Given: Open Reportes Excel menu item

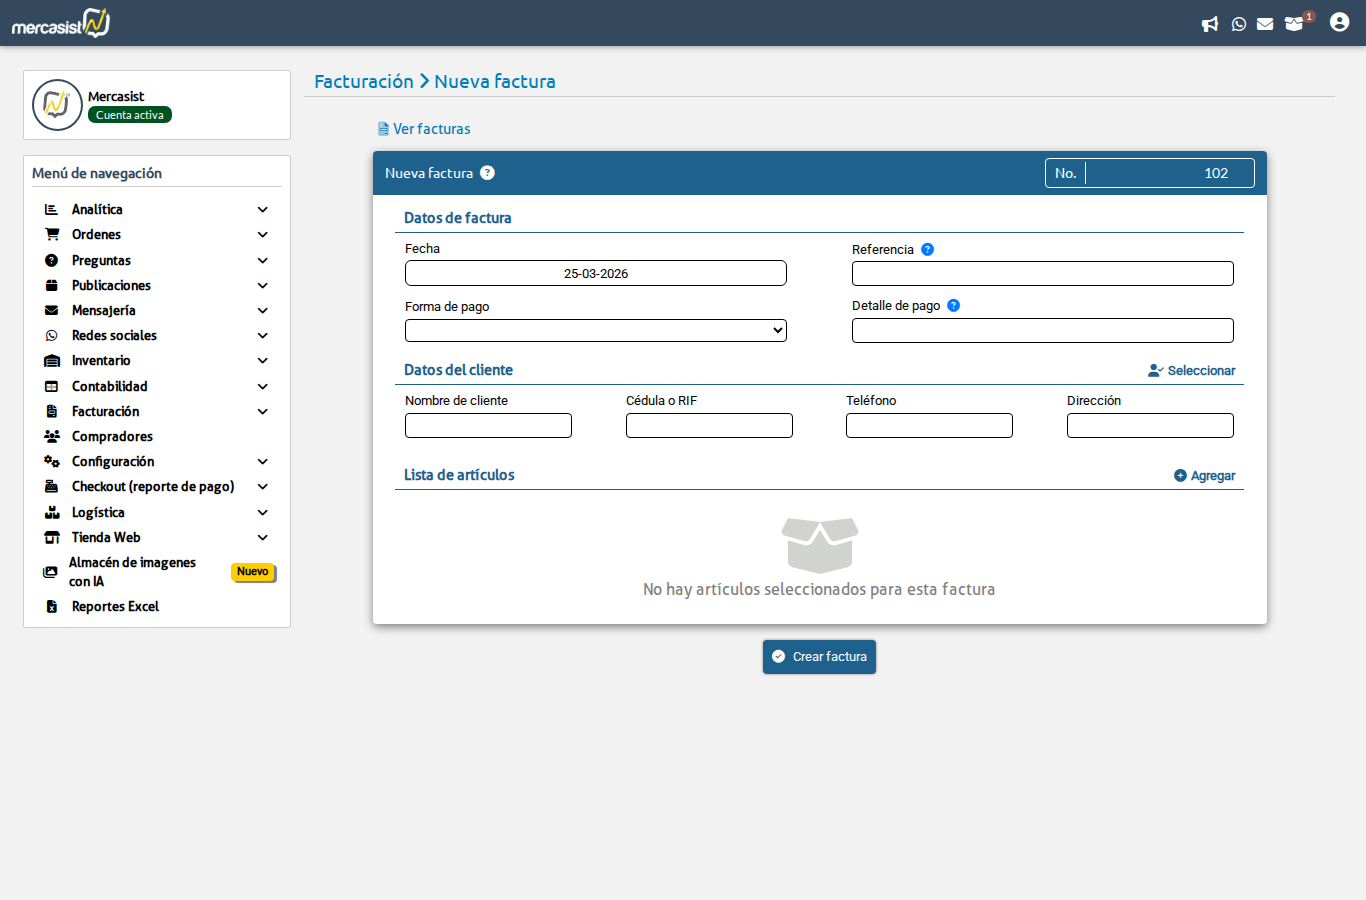Looking at the screenshot, I should coord(115,607).
